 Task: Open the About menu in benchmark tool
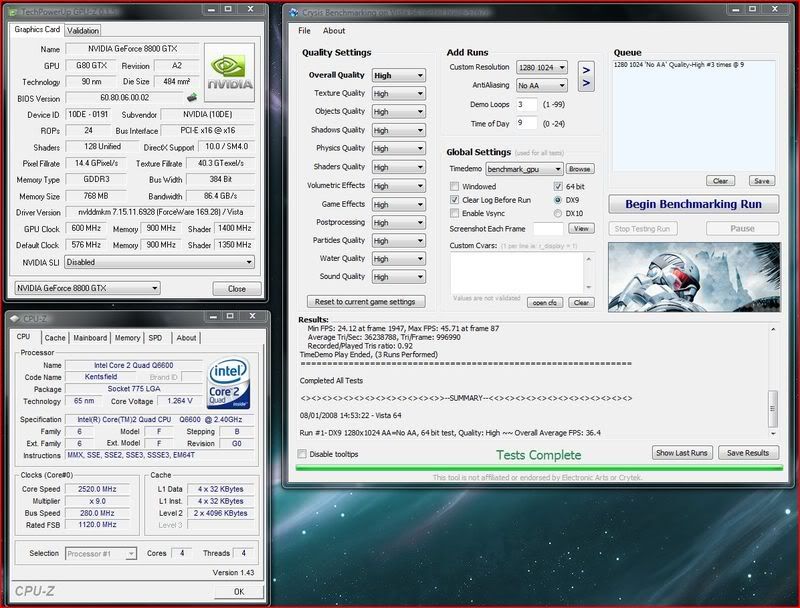334,31
